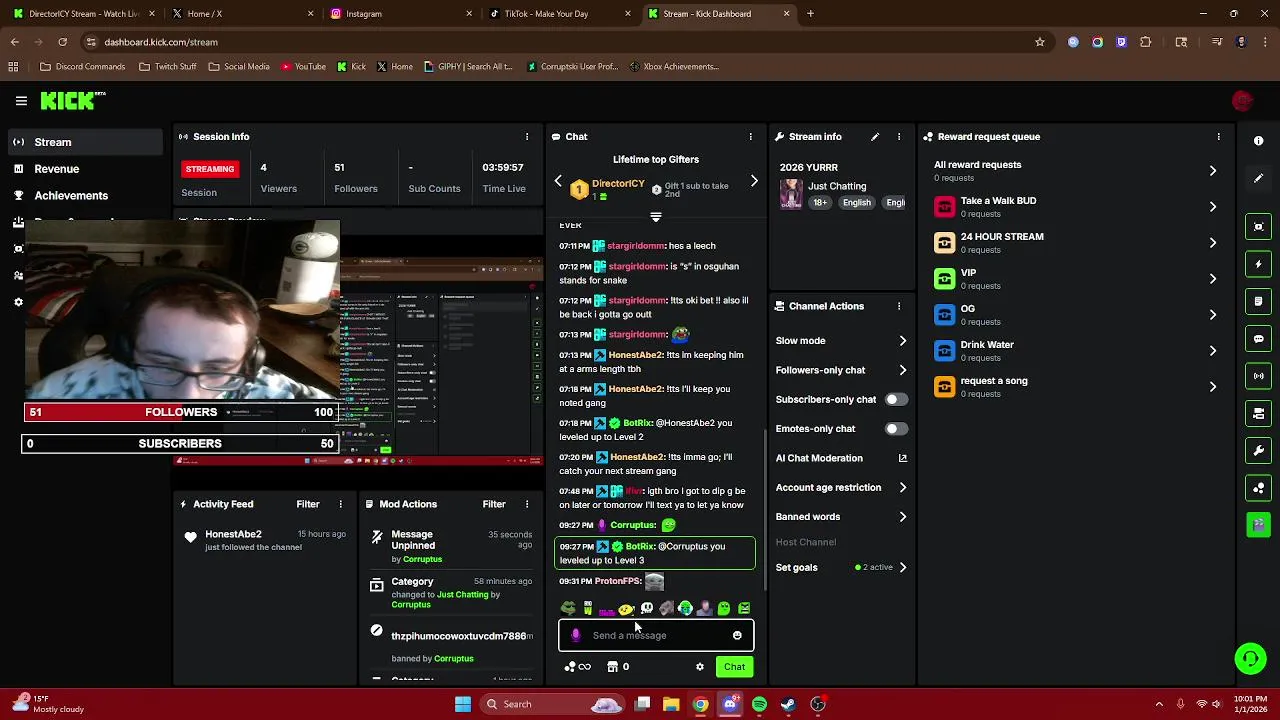Expand Banned words settings

tap(902, 517)
